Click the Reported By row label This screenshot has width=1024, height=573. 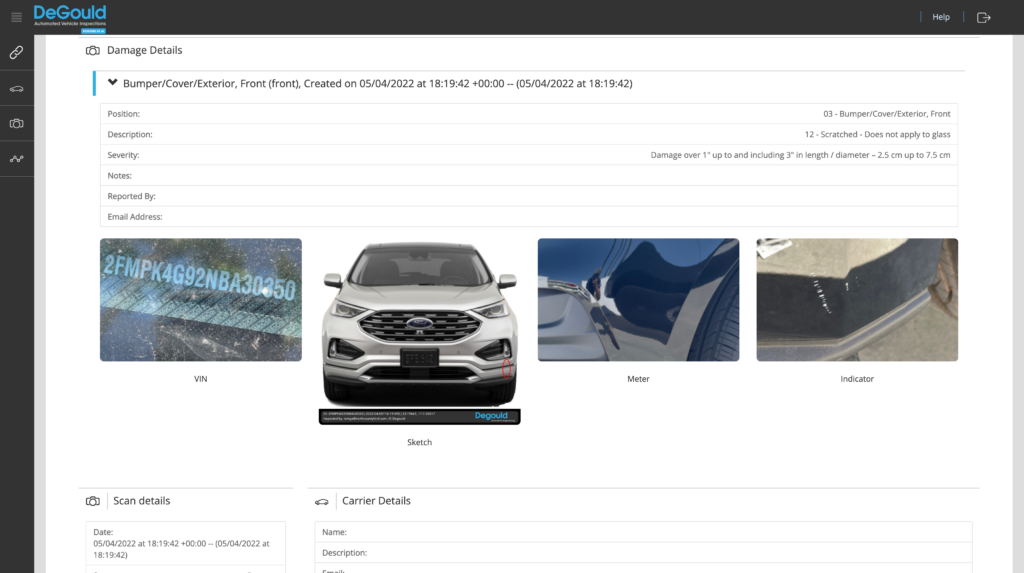coord(131,196)
